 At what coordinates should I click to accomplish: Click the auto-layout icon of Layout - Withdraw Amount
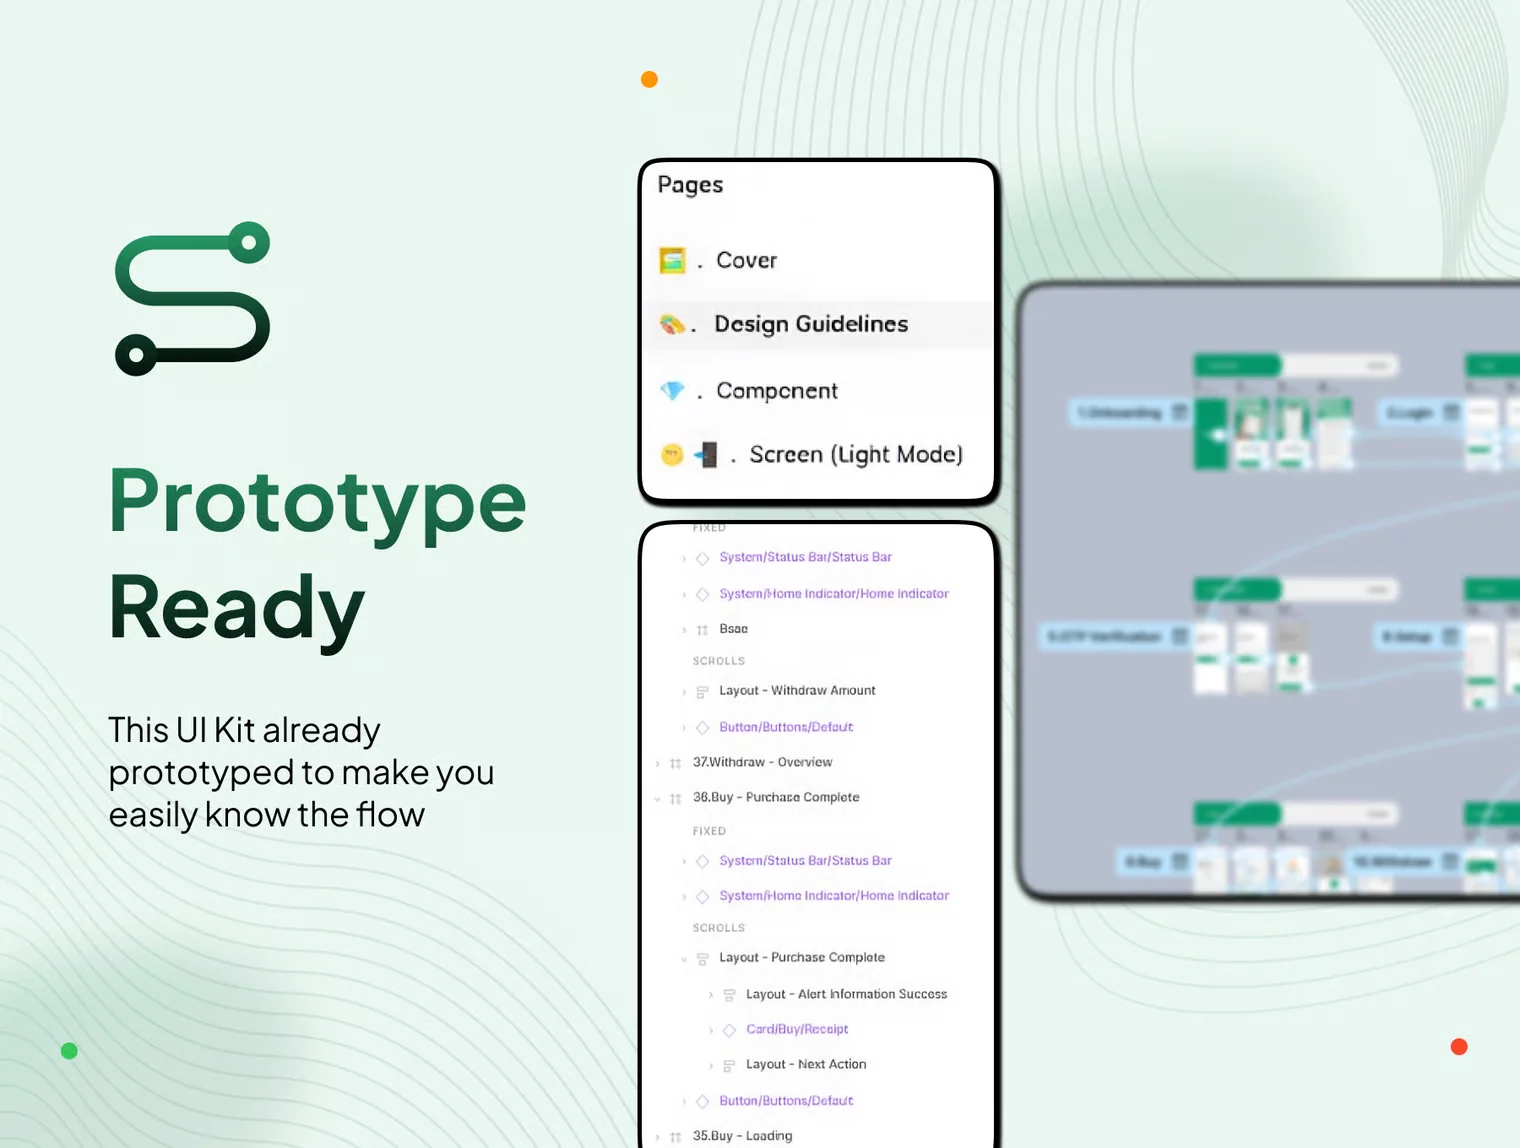pyautogui.click(x=702, y=692)
